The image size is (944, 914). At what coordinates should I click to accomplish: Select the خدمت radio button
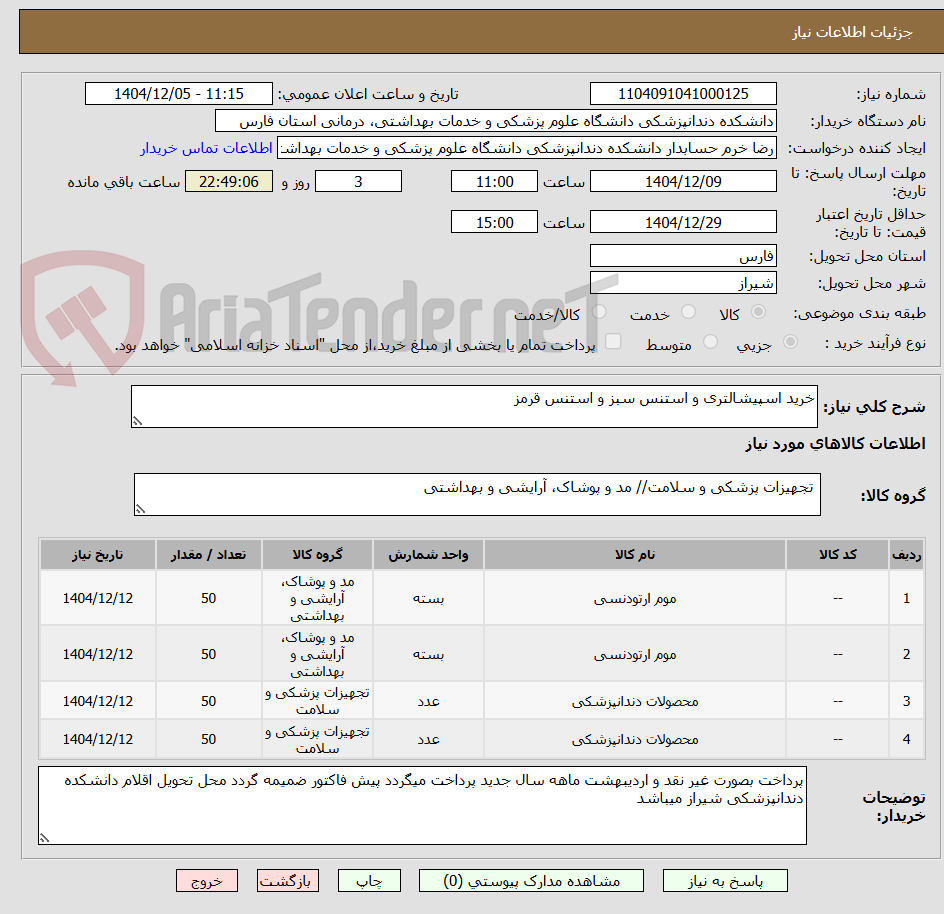688,312
